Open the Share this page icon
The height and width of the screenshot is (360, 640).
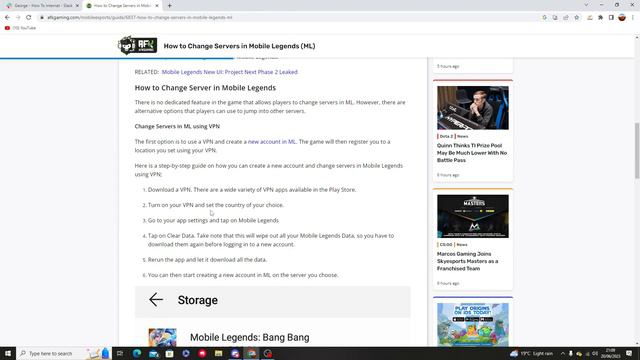tap(566, 18)
